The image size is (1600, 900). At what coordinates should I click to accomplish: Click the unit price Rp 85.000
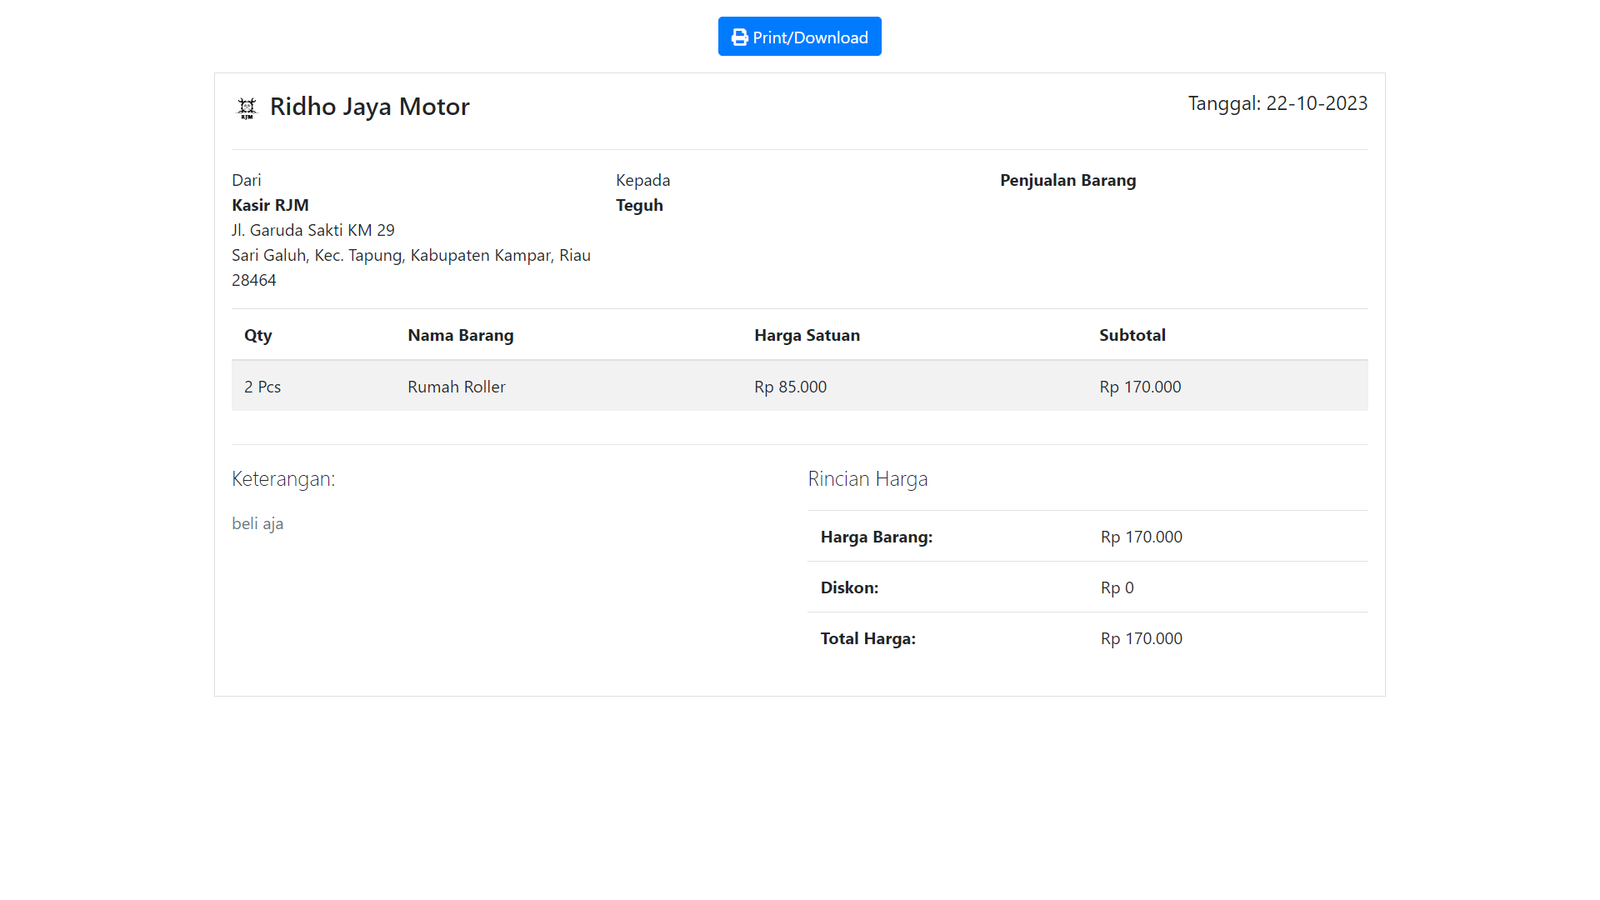(790, 387)
